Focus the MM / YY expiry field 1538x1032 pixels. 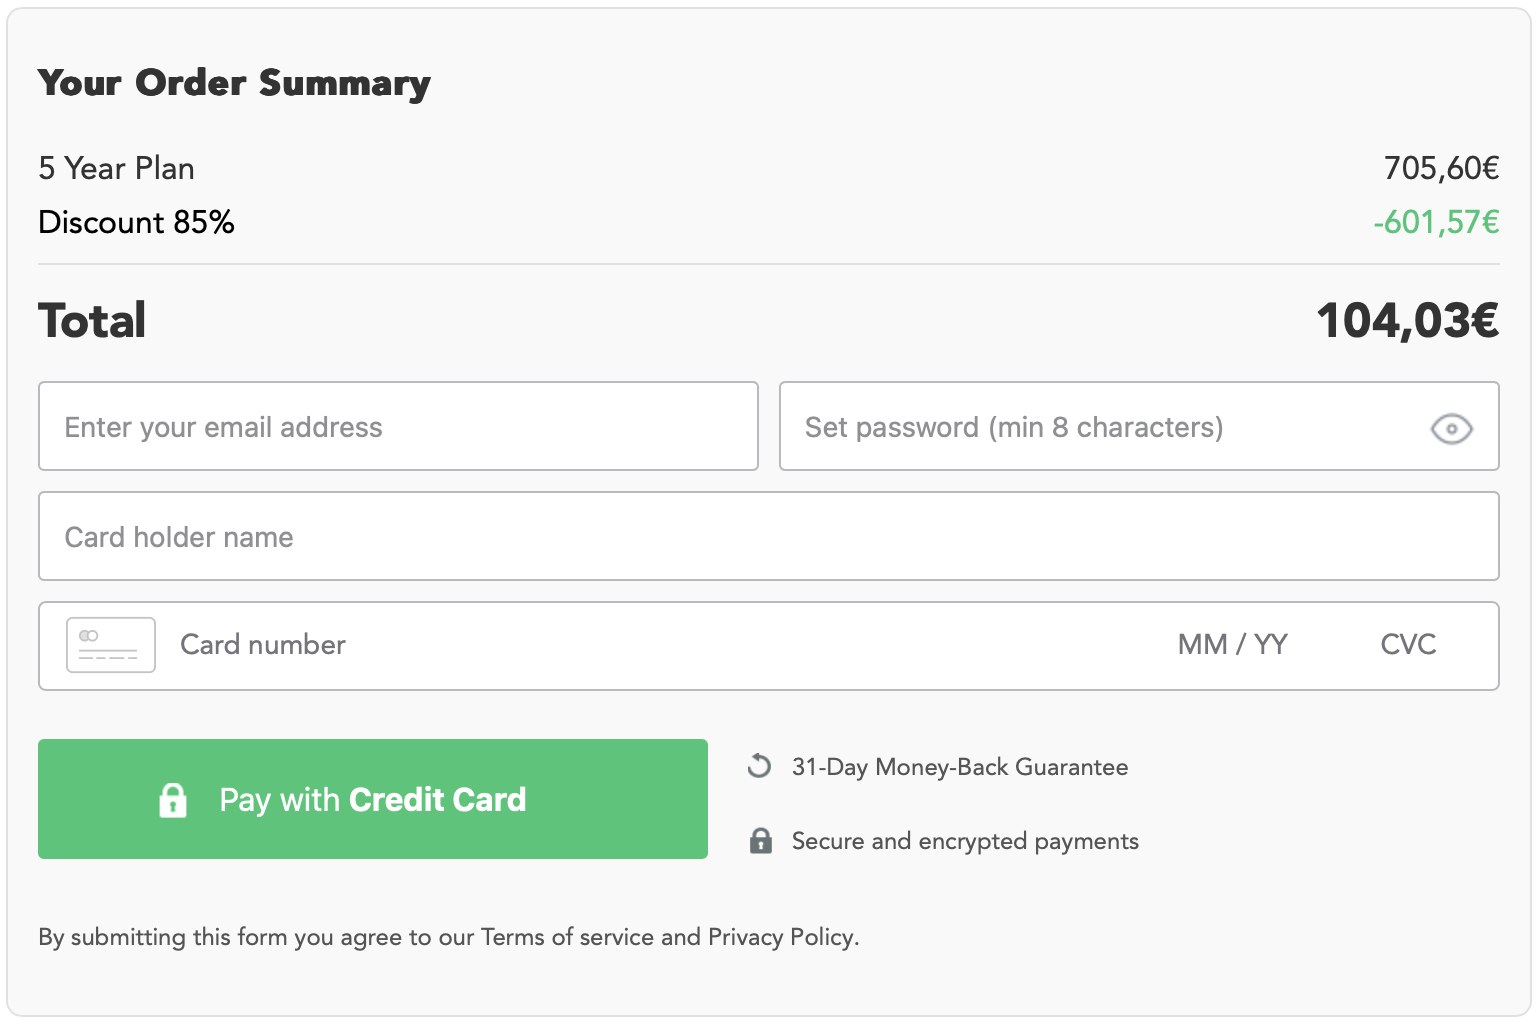1232,645
